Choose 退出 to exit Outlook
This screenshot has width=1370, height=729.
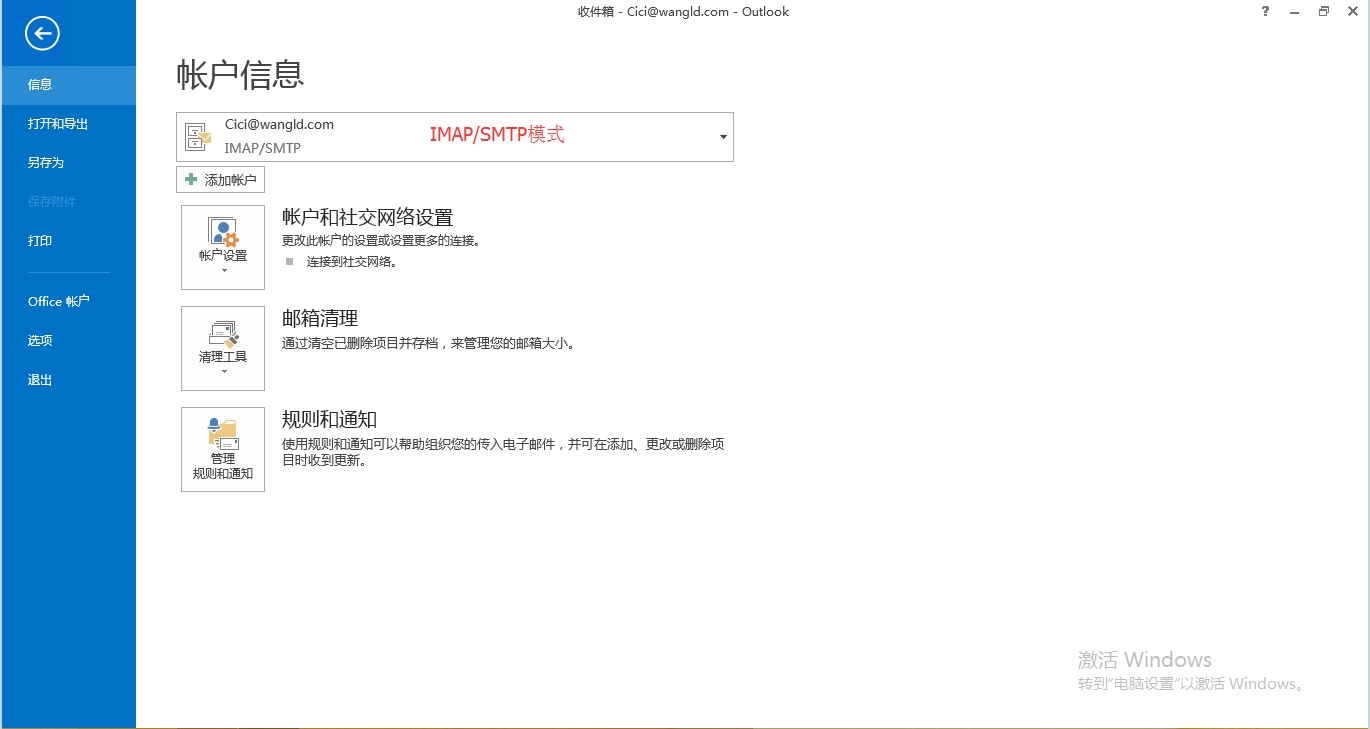coord(68,380)
